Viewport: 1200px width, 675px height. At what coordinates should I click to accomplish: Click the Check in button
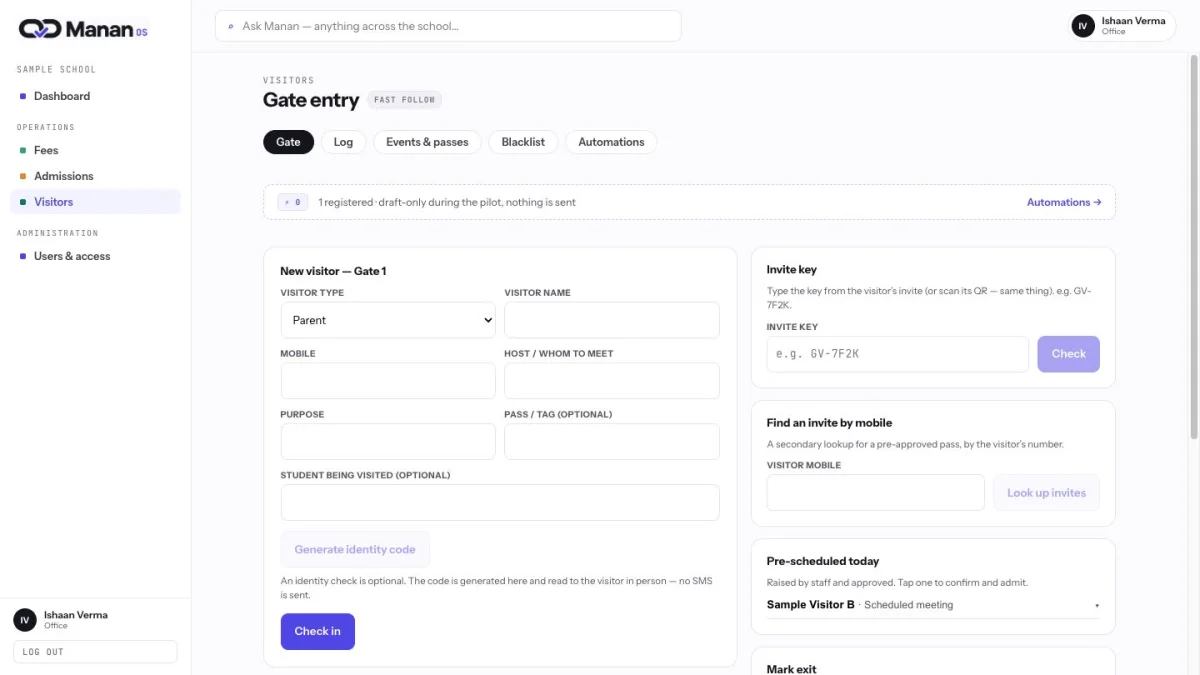[318, 631]
